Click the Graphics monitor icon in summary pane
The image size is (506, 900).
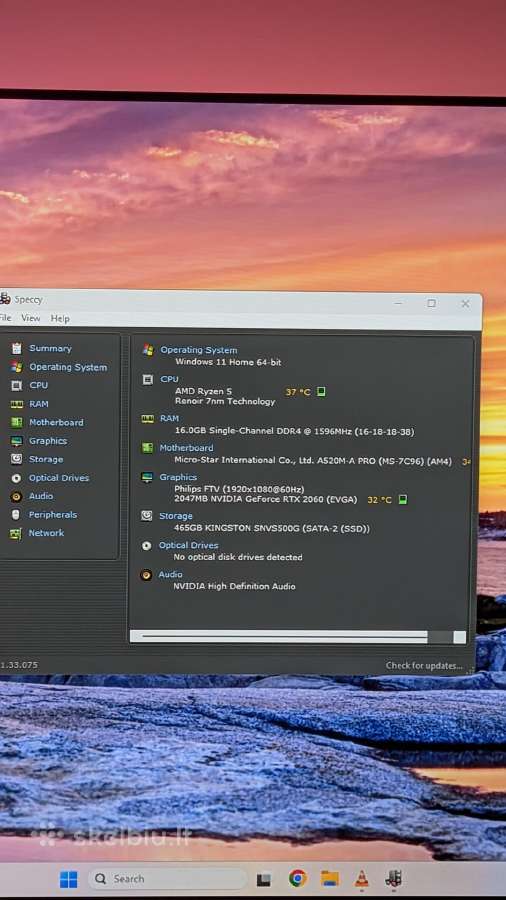point(147,477)
